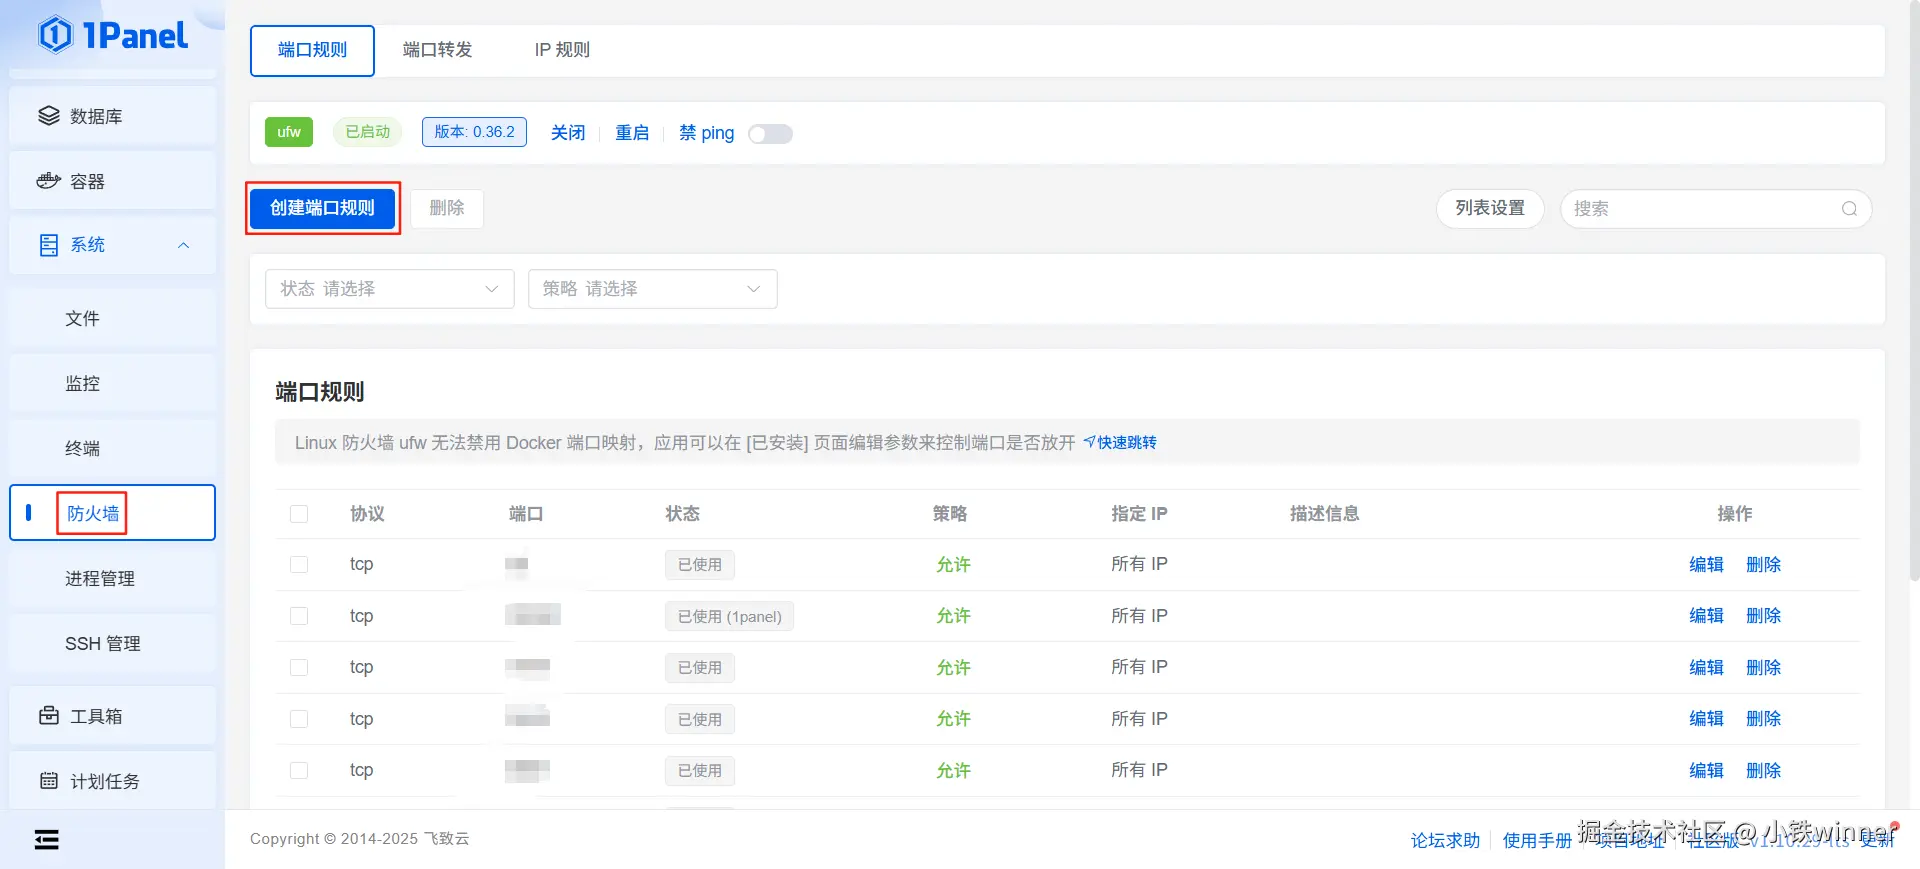
Task: Collapse the sidebar with the hamburger icon
Action: 47,840
